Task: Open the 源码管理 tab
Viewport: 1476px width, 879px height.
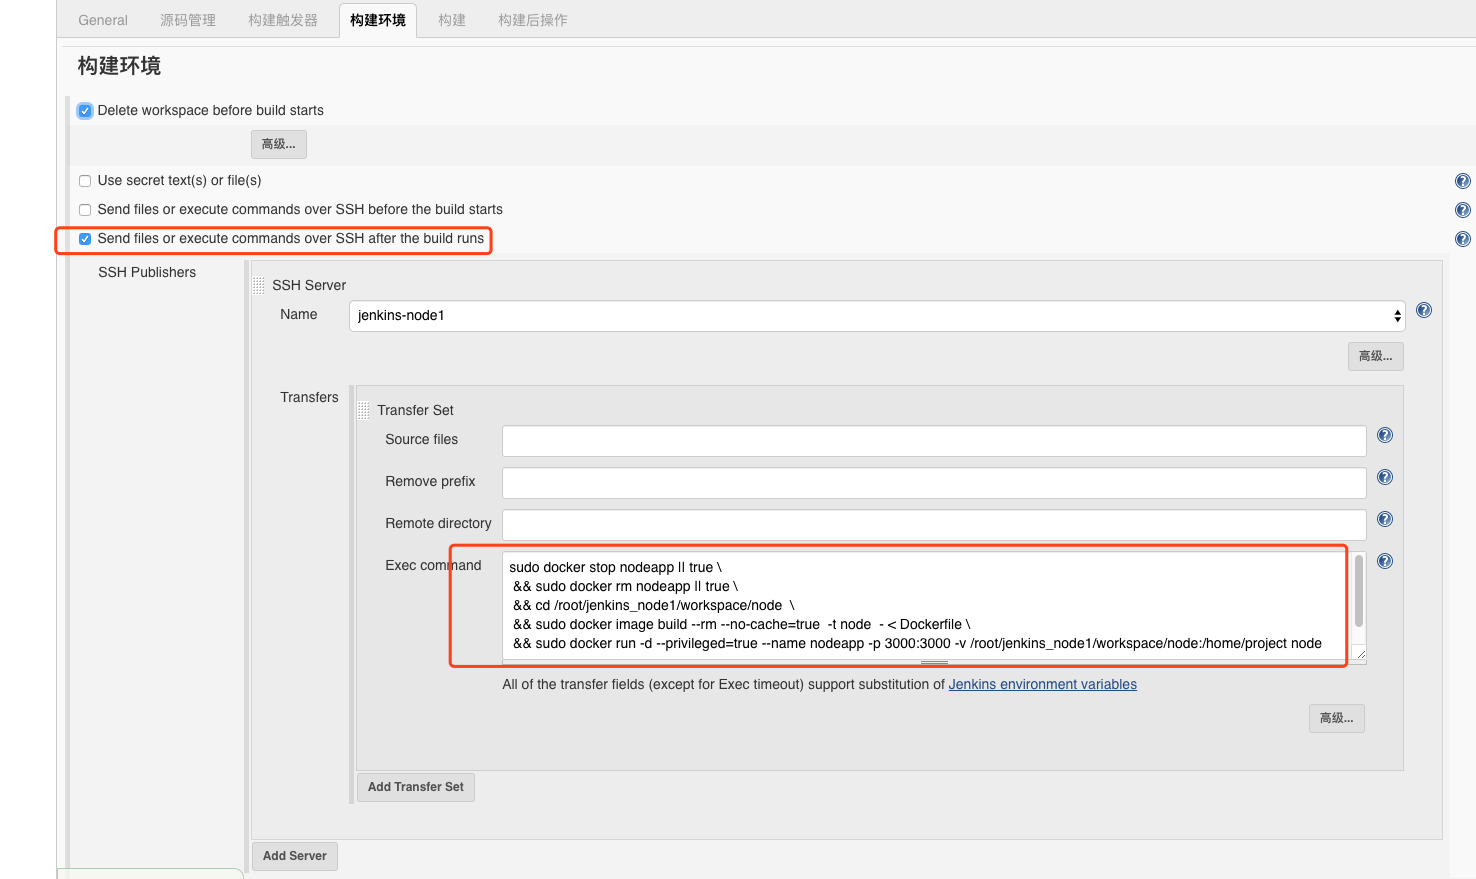Action: 188,20
